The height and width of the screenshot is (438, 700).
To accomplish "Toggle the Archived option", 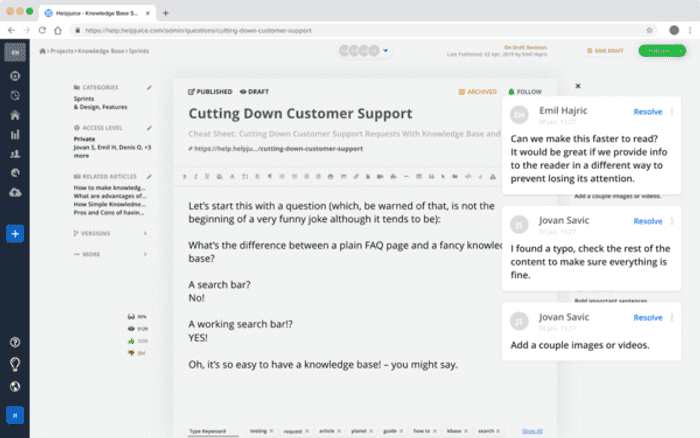I will pyautogui.click(x=476, y=91).
